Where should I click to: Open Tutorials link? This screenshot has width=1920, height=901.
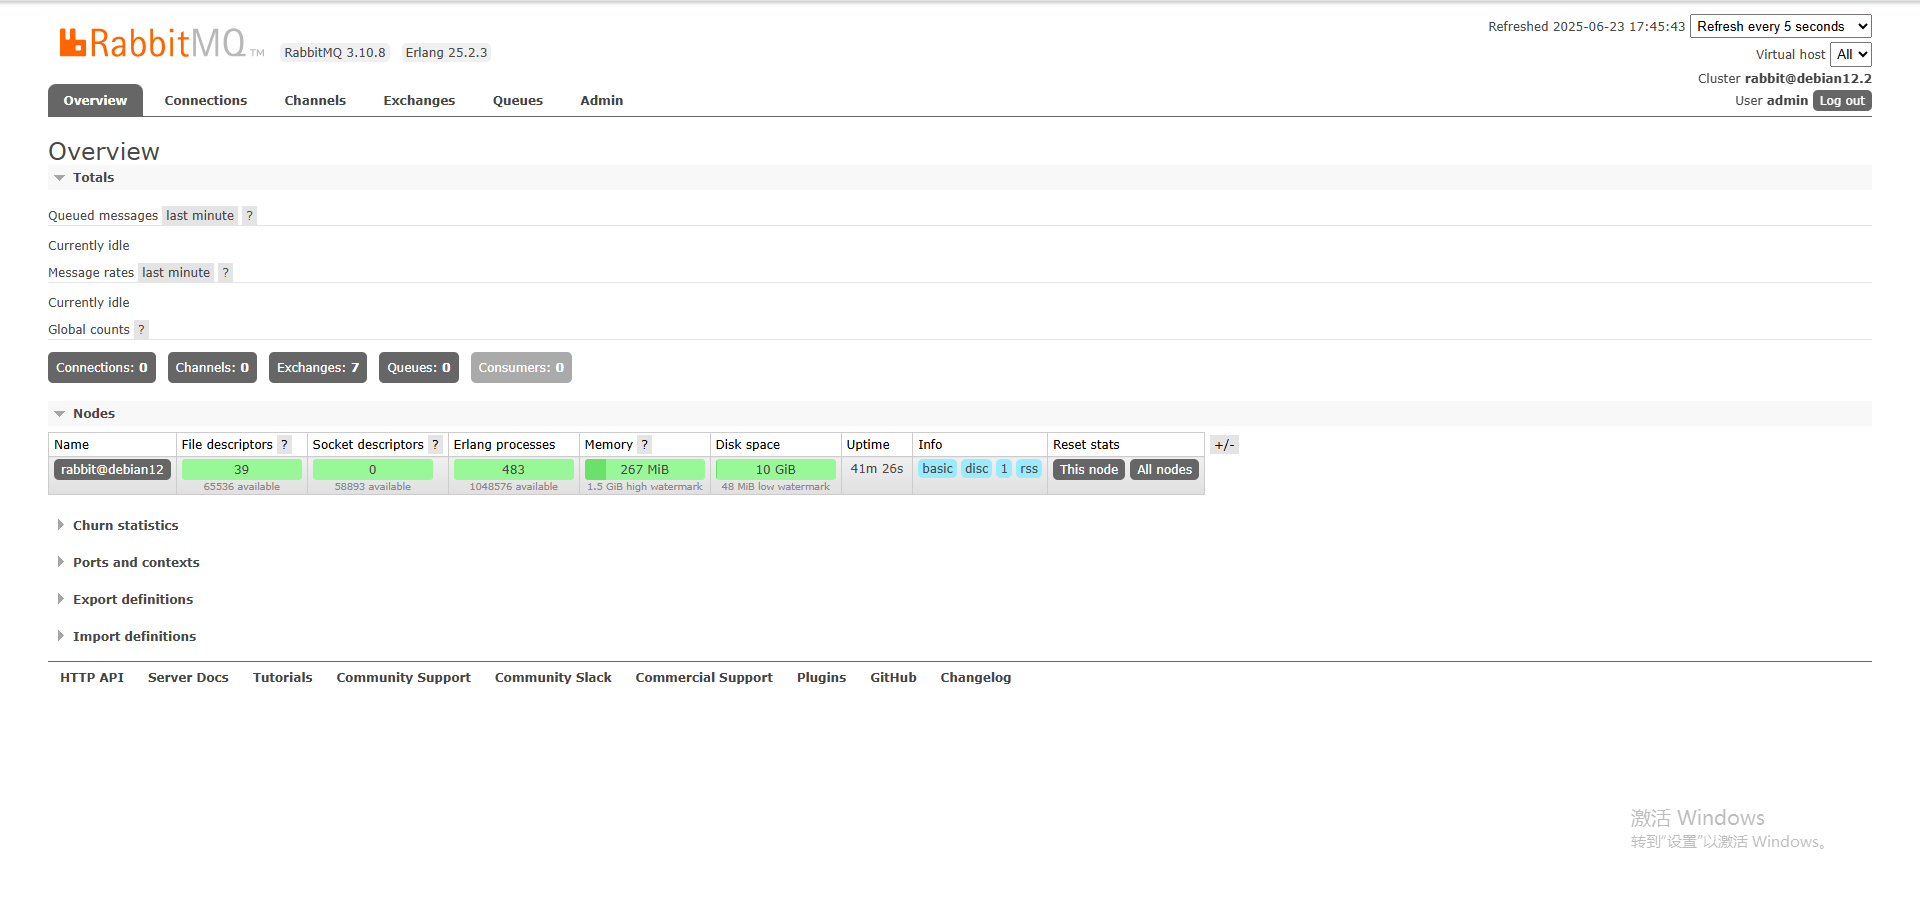pyautogui.click(x=283, y=677)
